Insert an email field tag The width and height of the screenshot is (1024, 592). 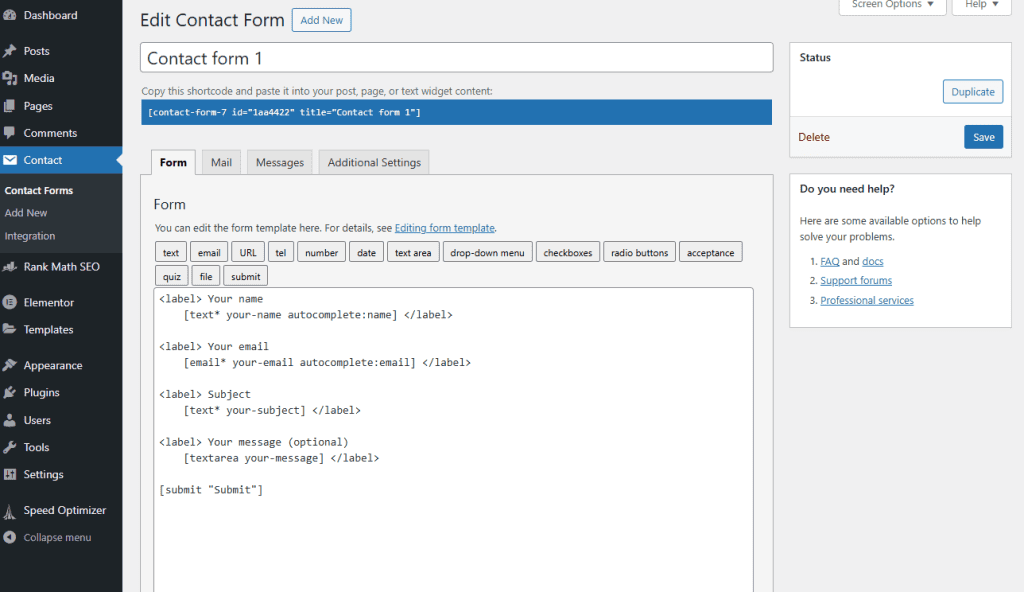click(209, 252)
